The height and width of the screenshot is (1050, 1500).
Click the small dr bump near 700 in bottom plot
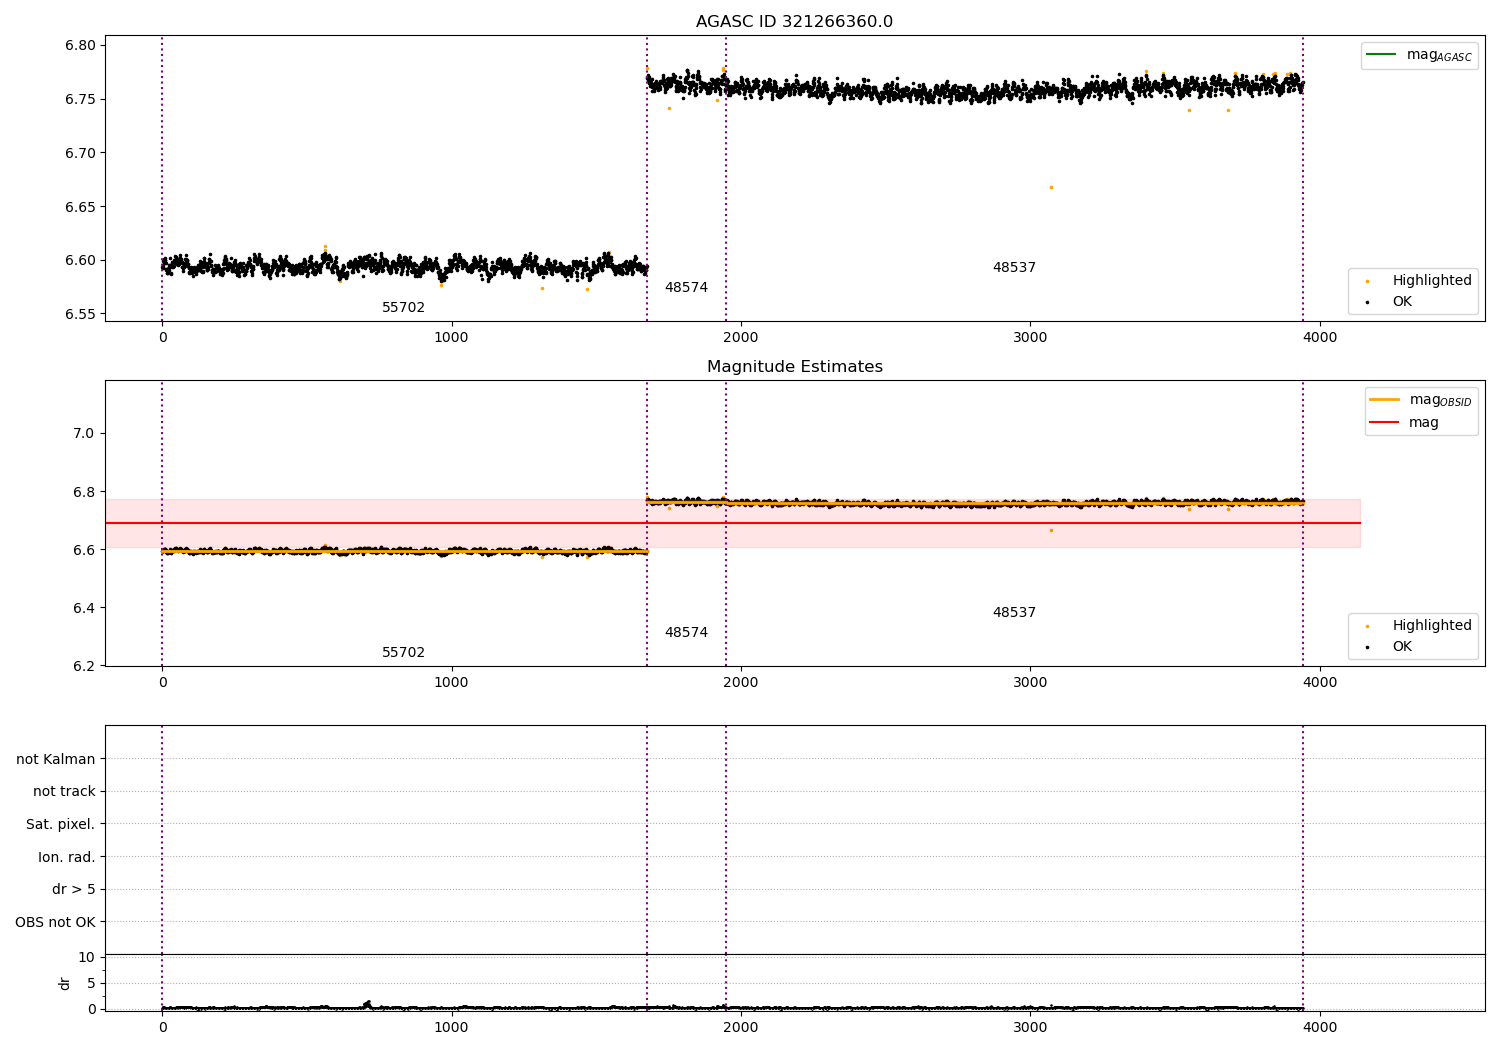(368, 1004)
